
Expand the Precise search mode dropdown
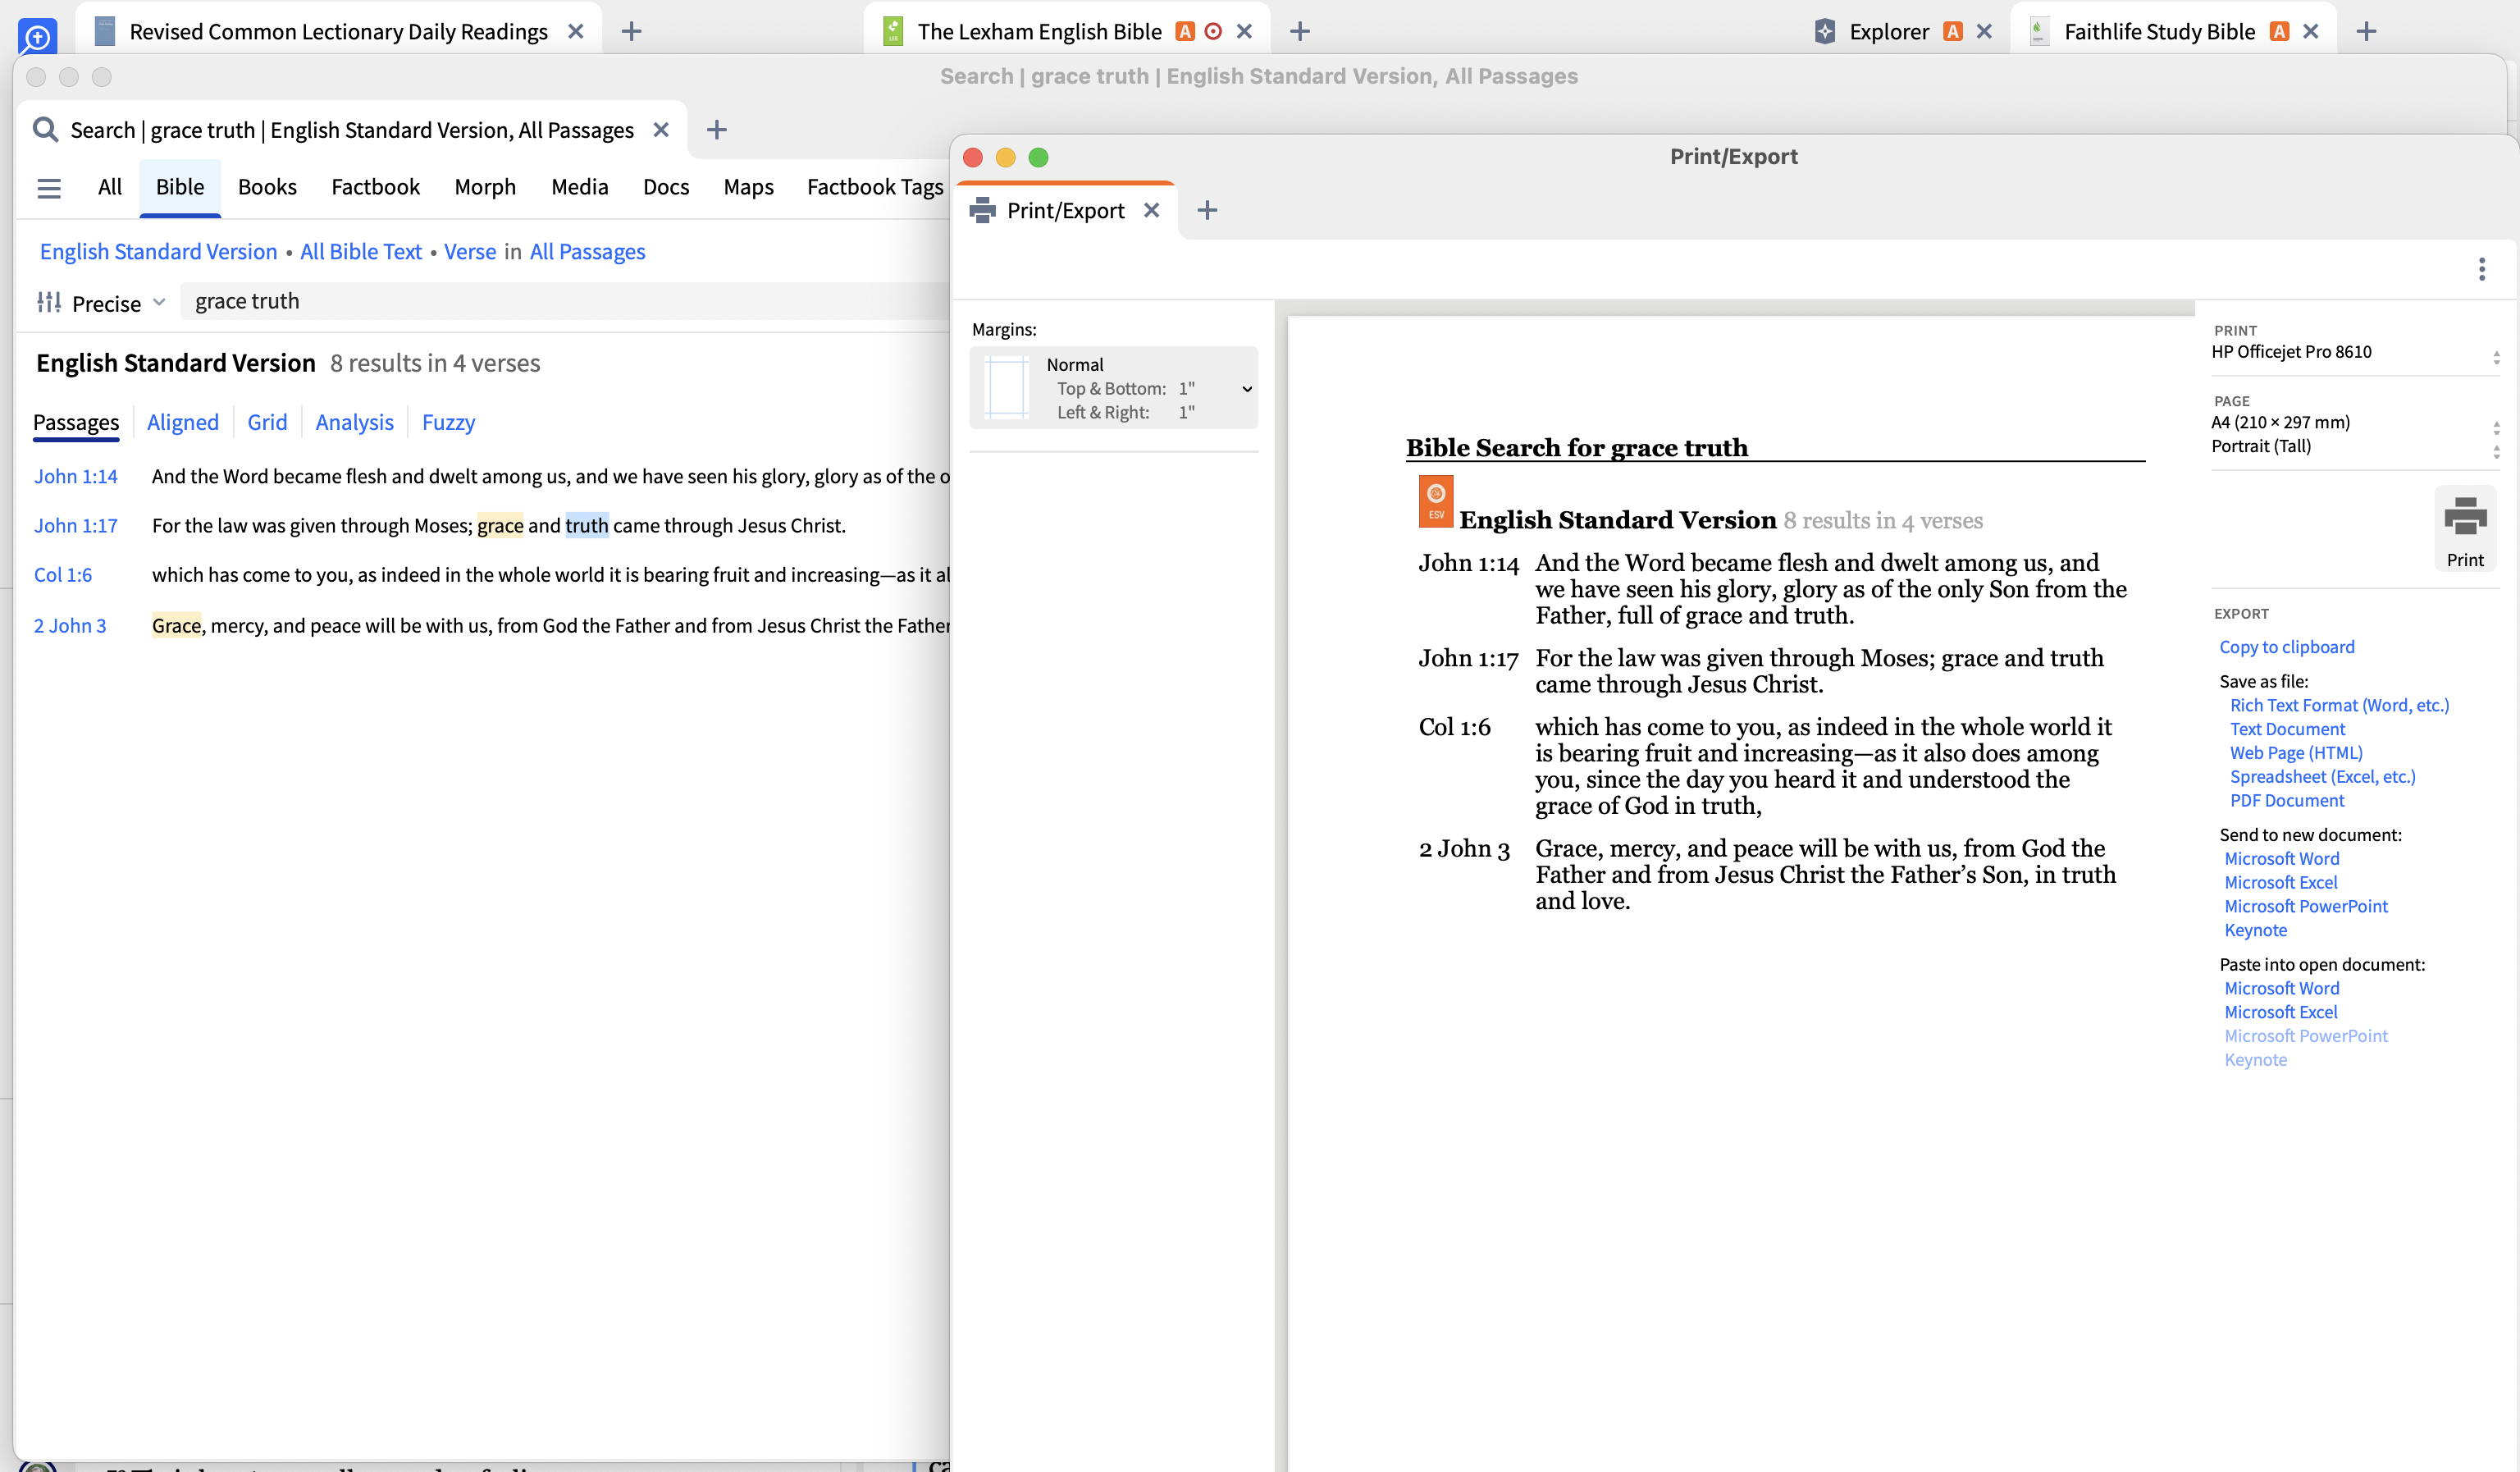tap(159, 302)
